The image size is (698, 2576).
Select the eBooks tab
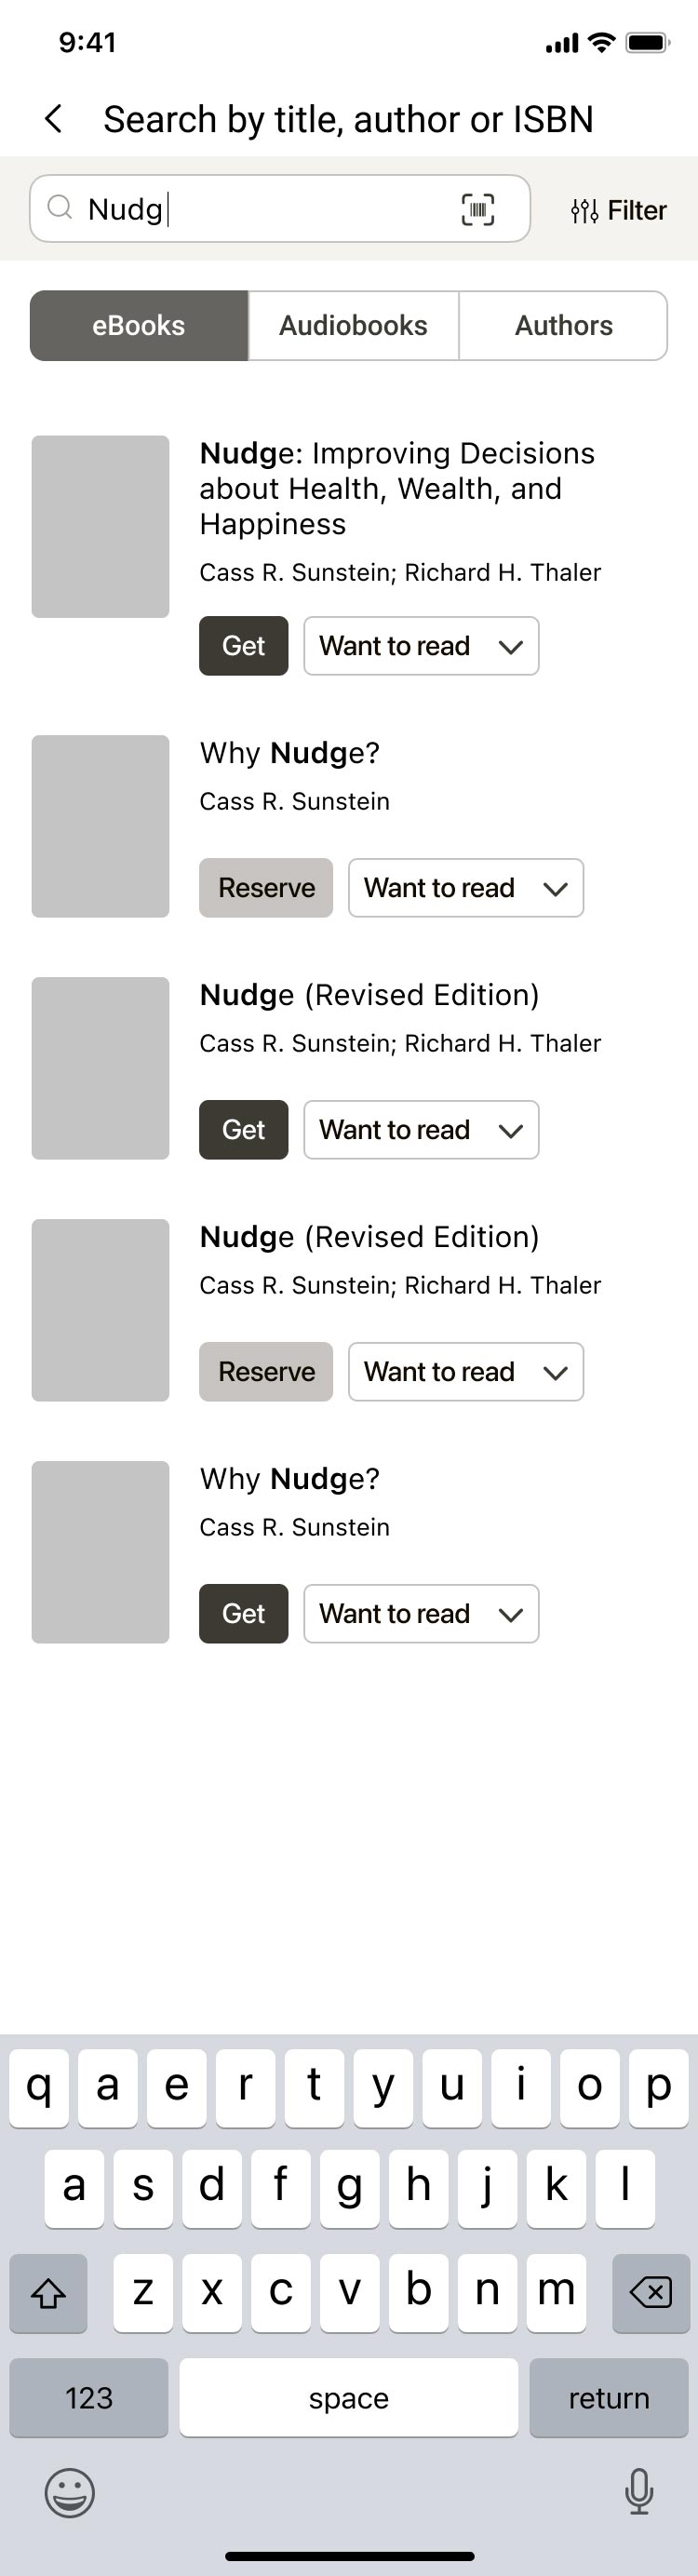[x=139, y=326]
